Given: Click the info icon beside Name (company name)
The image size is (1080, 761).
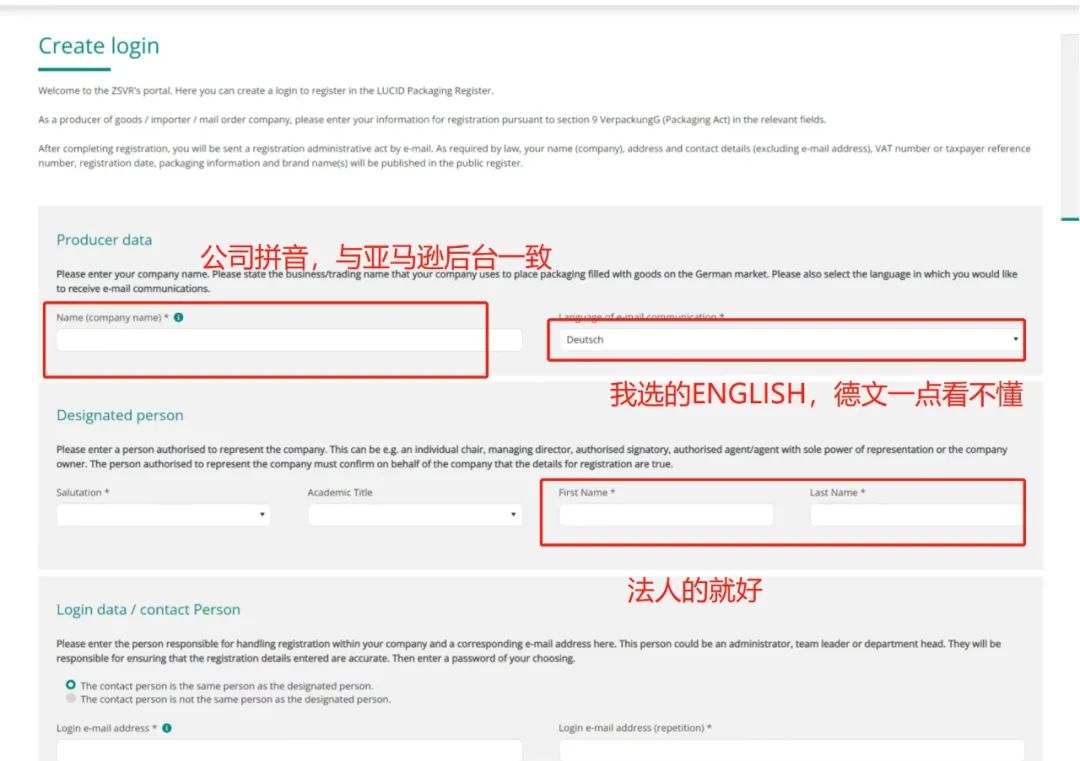Looking at the screenshot, I should (178, 317).
